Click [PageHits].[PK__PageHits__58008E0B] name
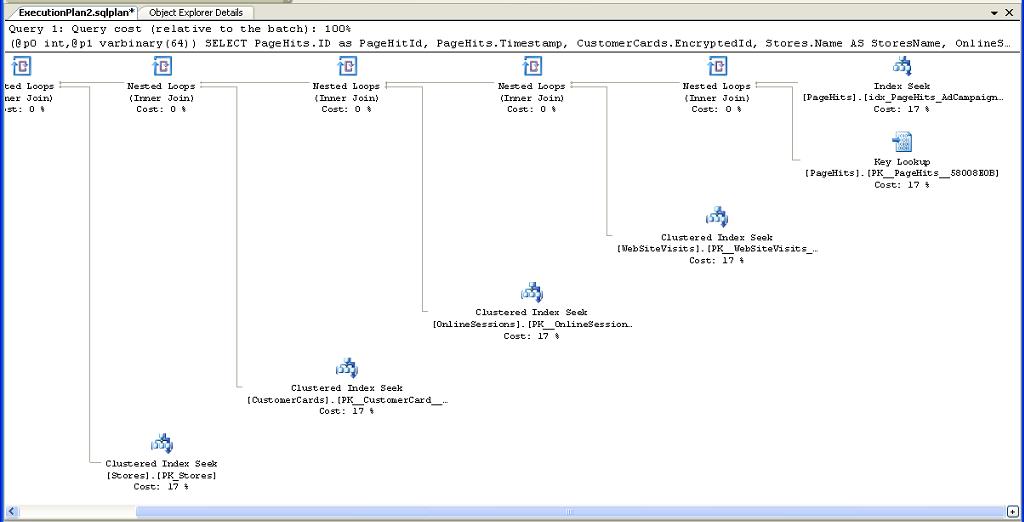The image size is (1024, 522). [x=902, y=173]
